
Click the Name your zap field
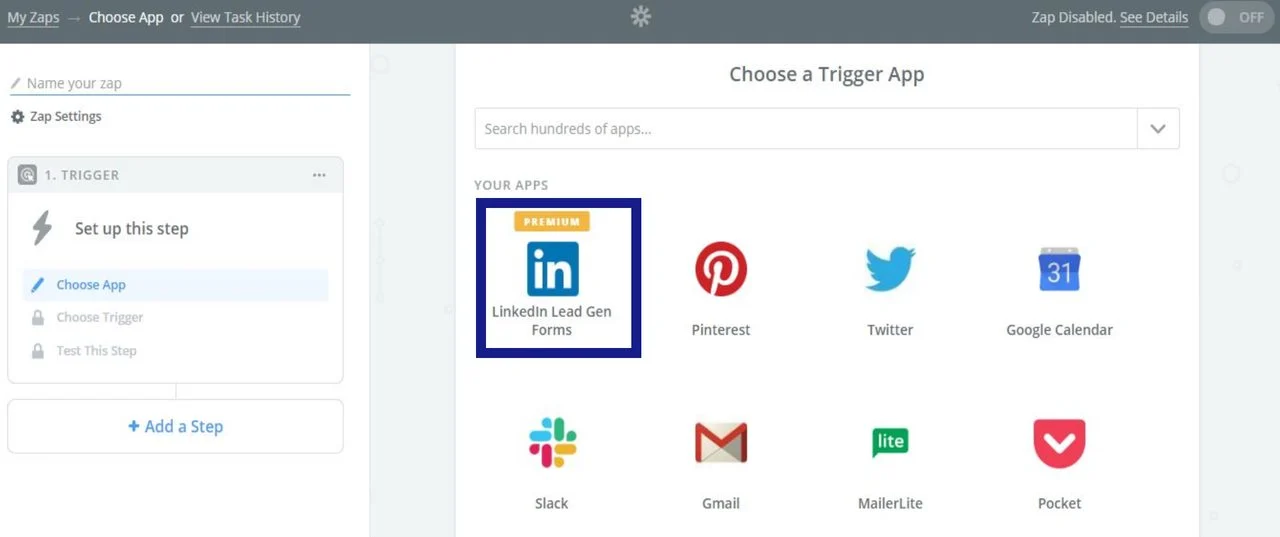(180, 84)
